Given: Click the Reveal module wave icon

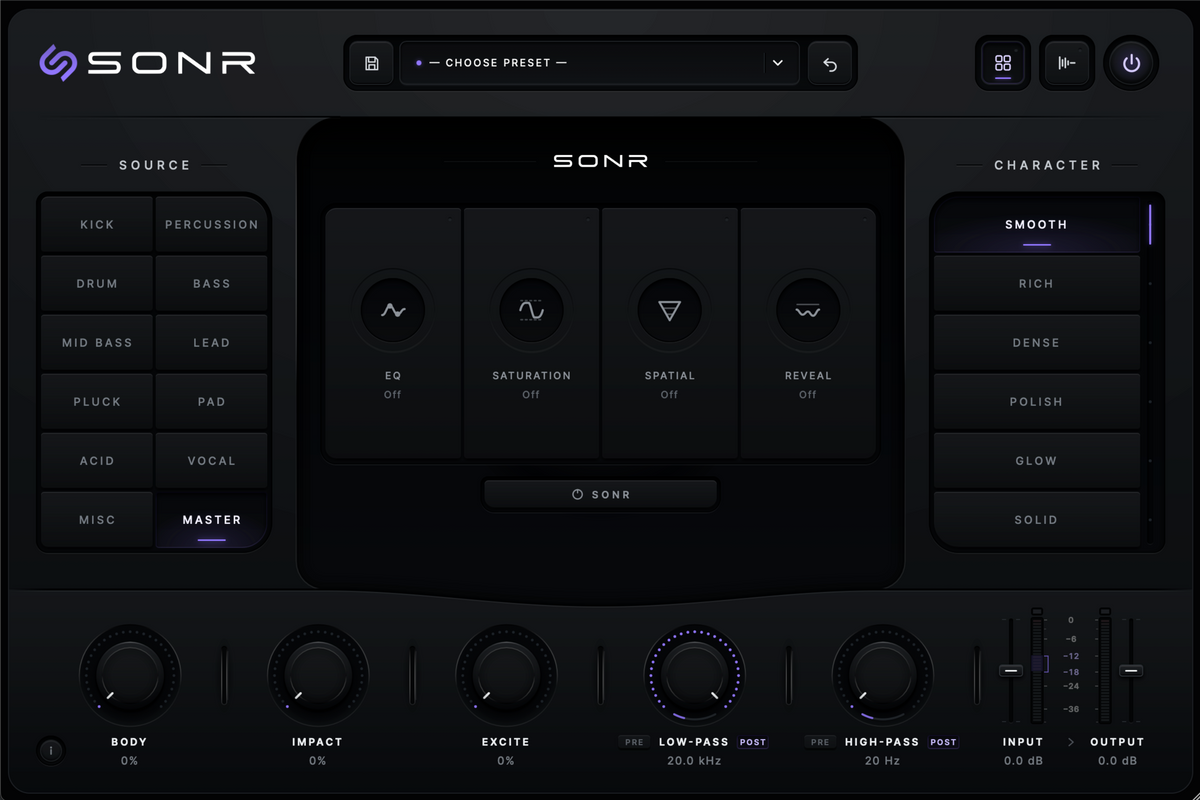Looking at the screenshot, I should [x=808, y=311].
